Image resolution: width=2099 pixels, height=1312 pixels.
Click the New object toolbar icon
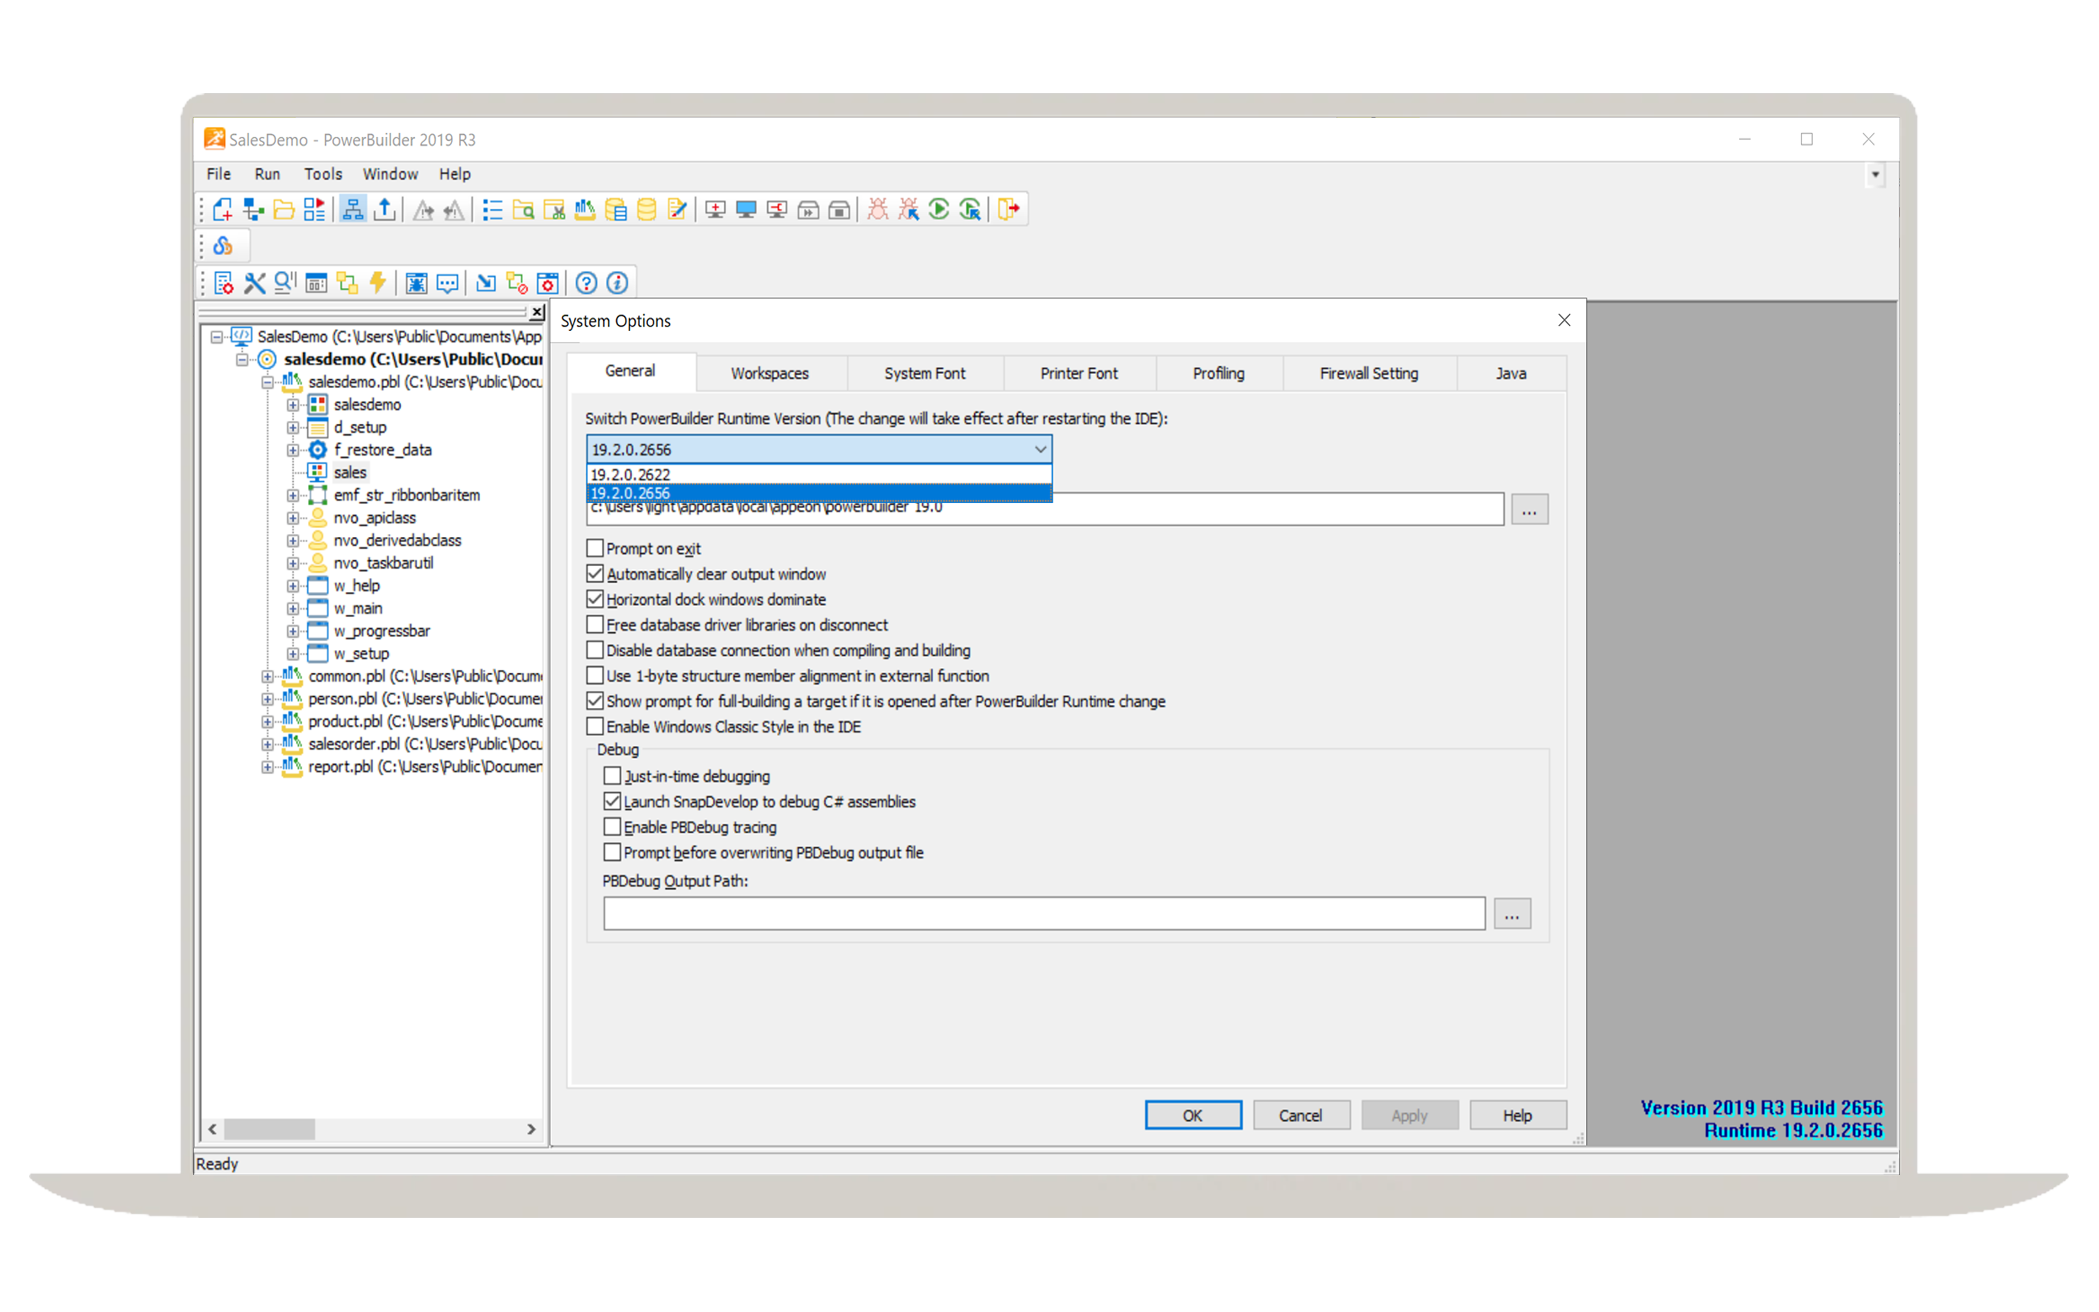pos(223,210)
